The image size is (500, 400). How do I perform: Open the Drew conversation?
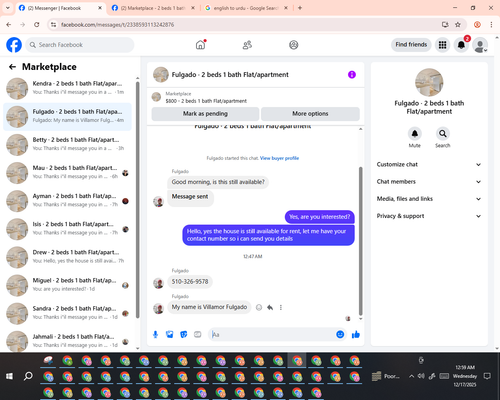tap(67, 257)
